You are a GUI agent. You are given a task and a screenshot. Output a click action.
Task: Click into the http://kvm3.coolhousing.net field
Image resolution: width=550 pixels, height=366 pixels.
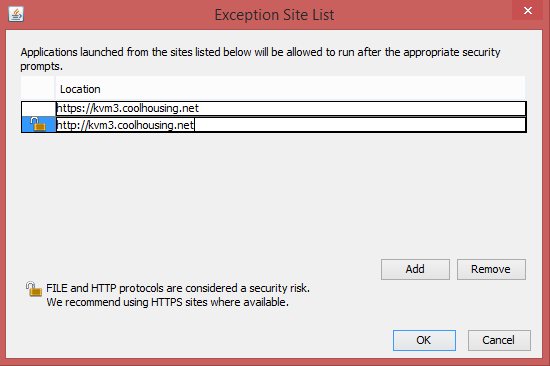pos(291,125)
